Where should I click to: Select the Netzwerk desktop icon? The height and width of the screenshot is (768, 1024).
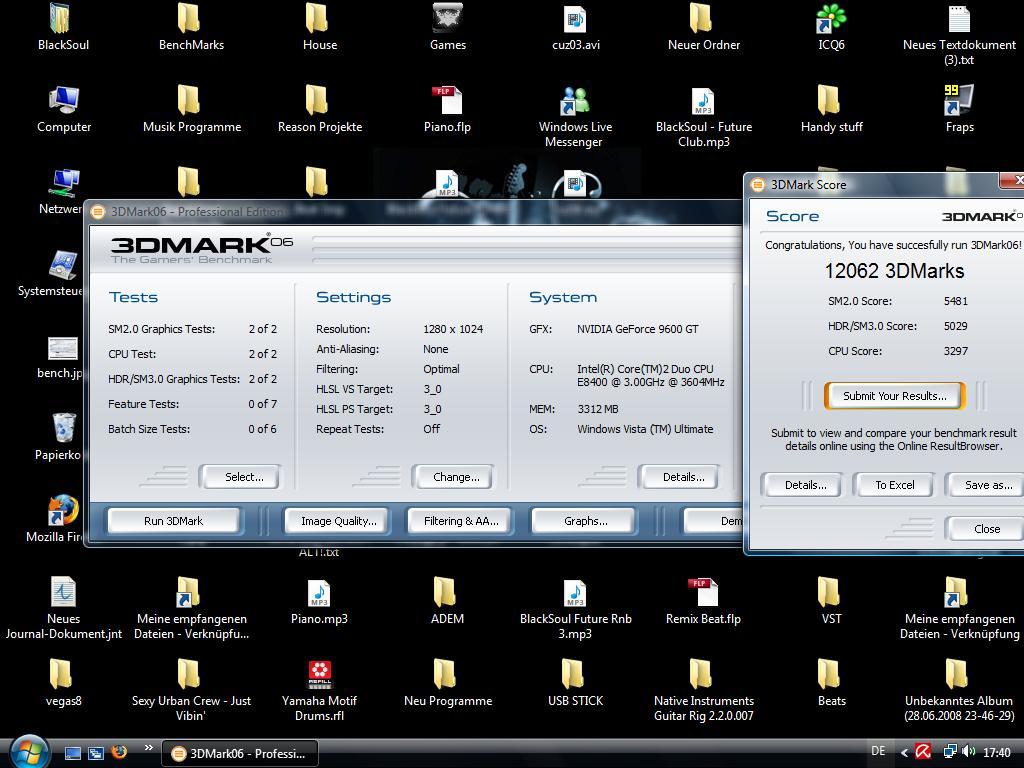coord(60,191)
